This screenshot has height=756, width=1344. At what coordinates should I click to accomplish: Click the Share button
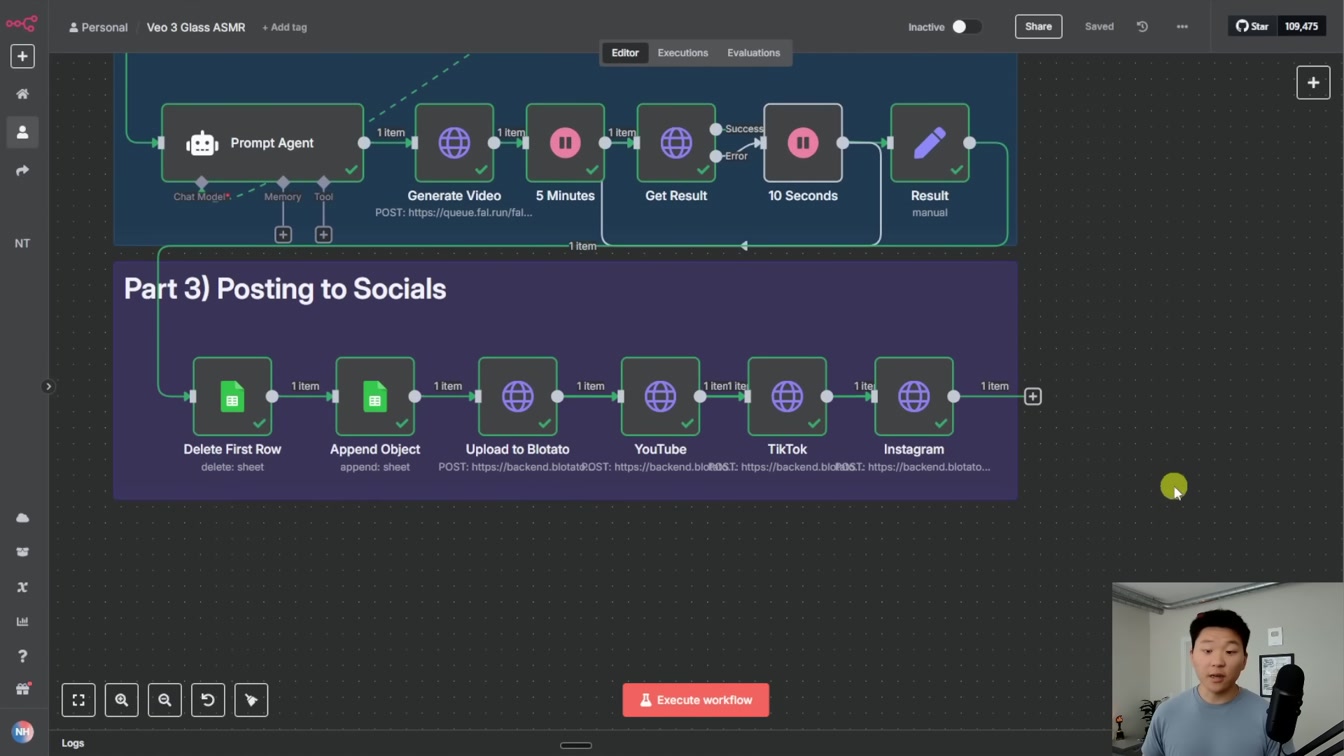click(1038, 27)
